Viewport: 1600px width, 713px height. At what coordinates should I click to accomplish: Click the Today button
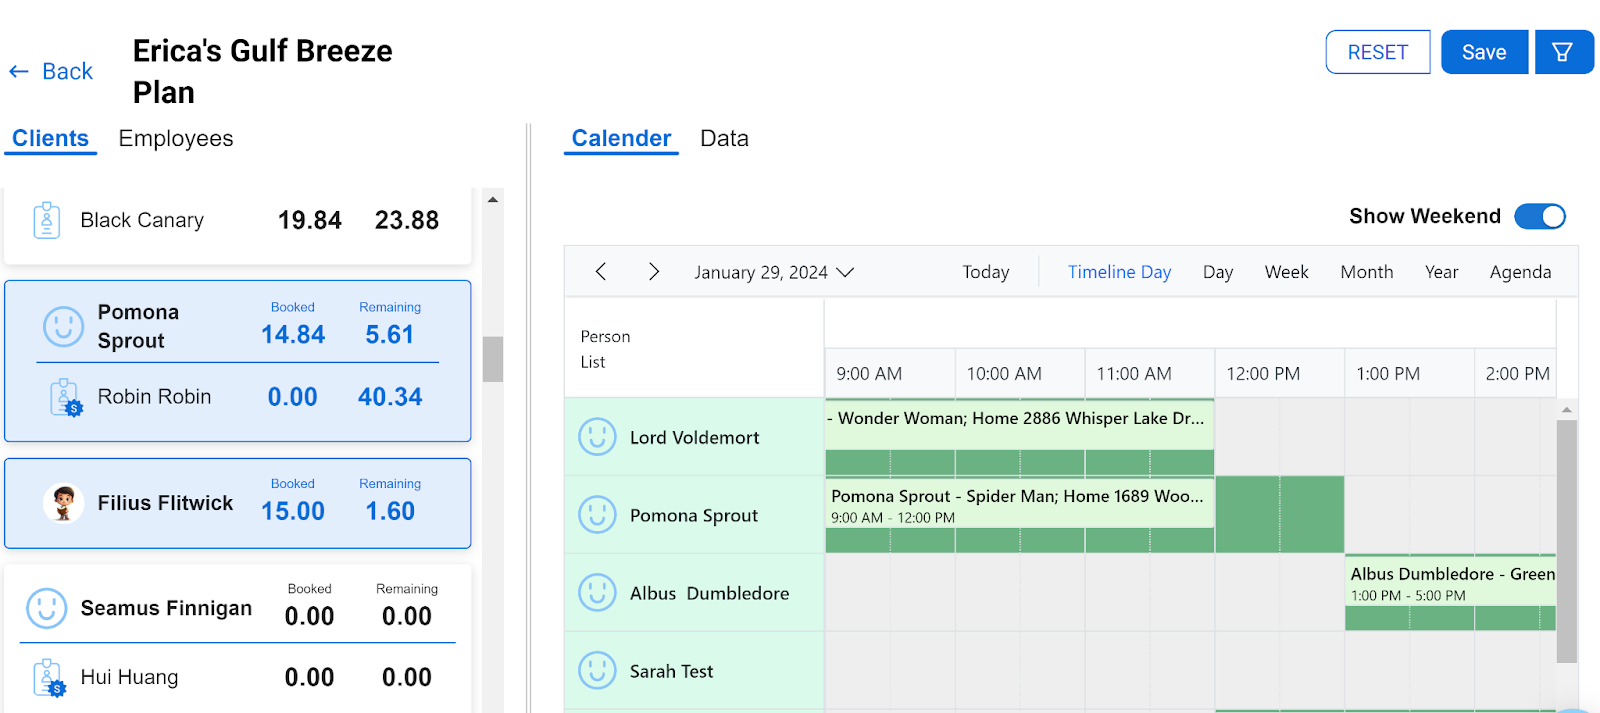click(986, 272)
